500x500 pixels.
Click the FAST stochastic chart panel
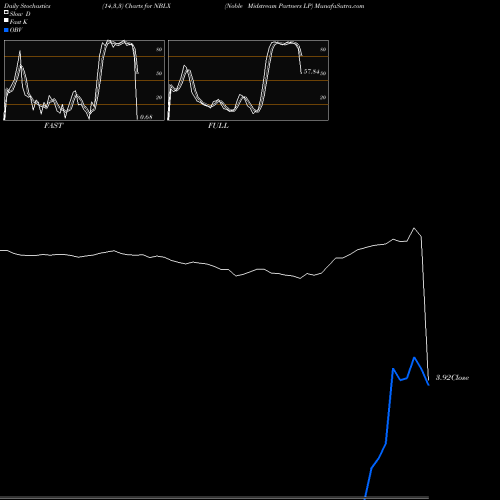pyautogui.click(x=84, y=80)
